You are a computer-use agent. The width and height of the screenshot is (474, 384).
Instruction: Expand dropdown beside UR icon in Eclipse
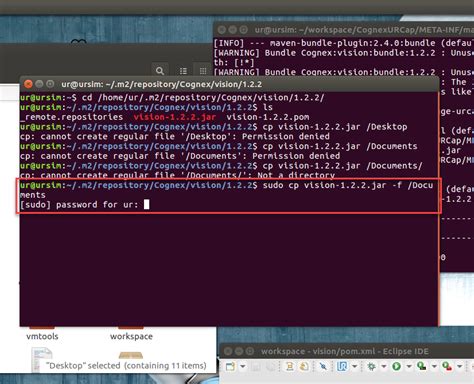pyautogui.click(x=355, y=366)
